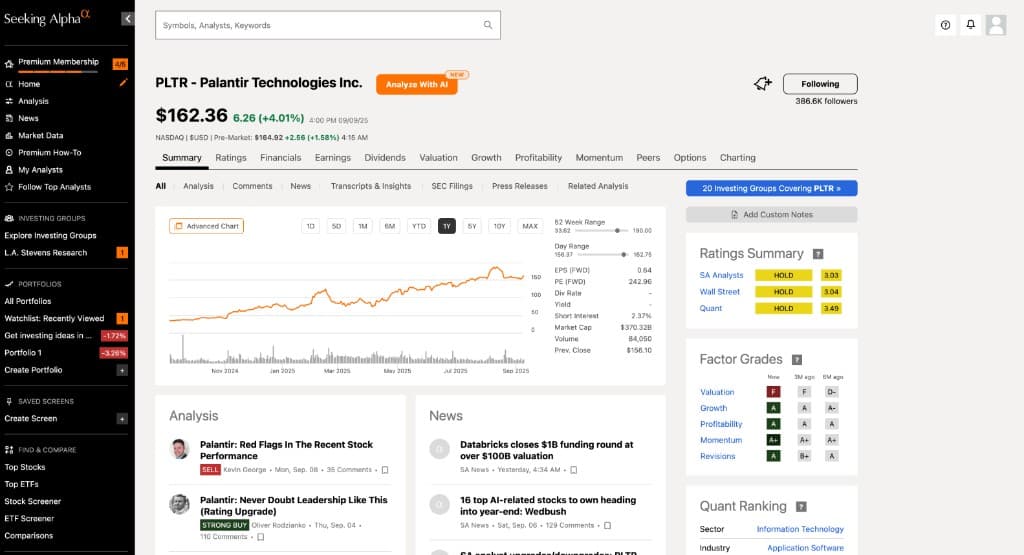This screenshot has height=555, width=1024.
Task: Select the 10Y chart range
Action: (x=500, y=226)
